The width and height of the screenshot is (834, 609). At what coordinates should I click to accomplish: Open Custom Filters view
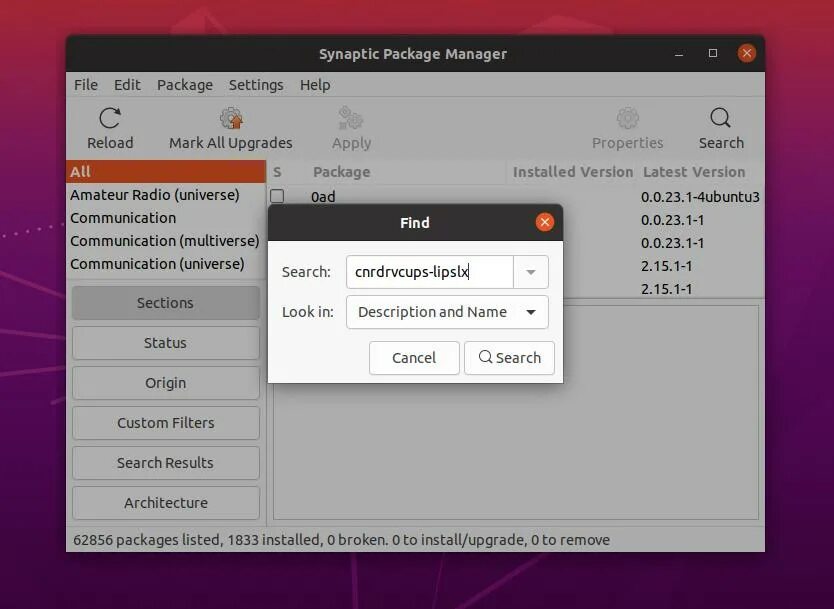pos(165,423)
